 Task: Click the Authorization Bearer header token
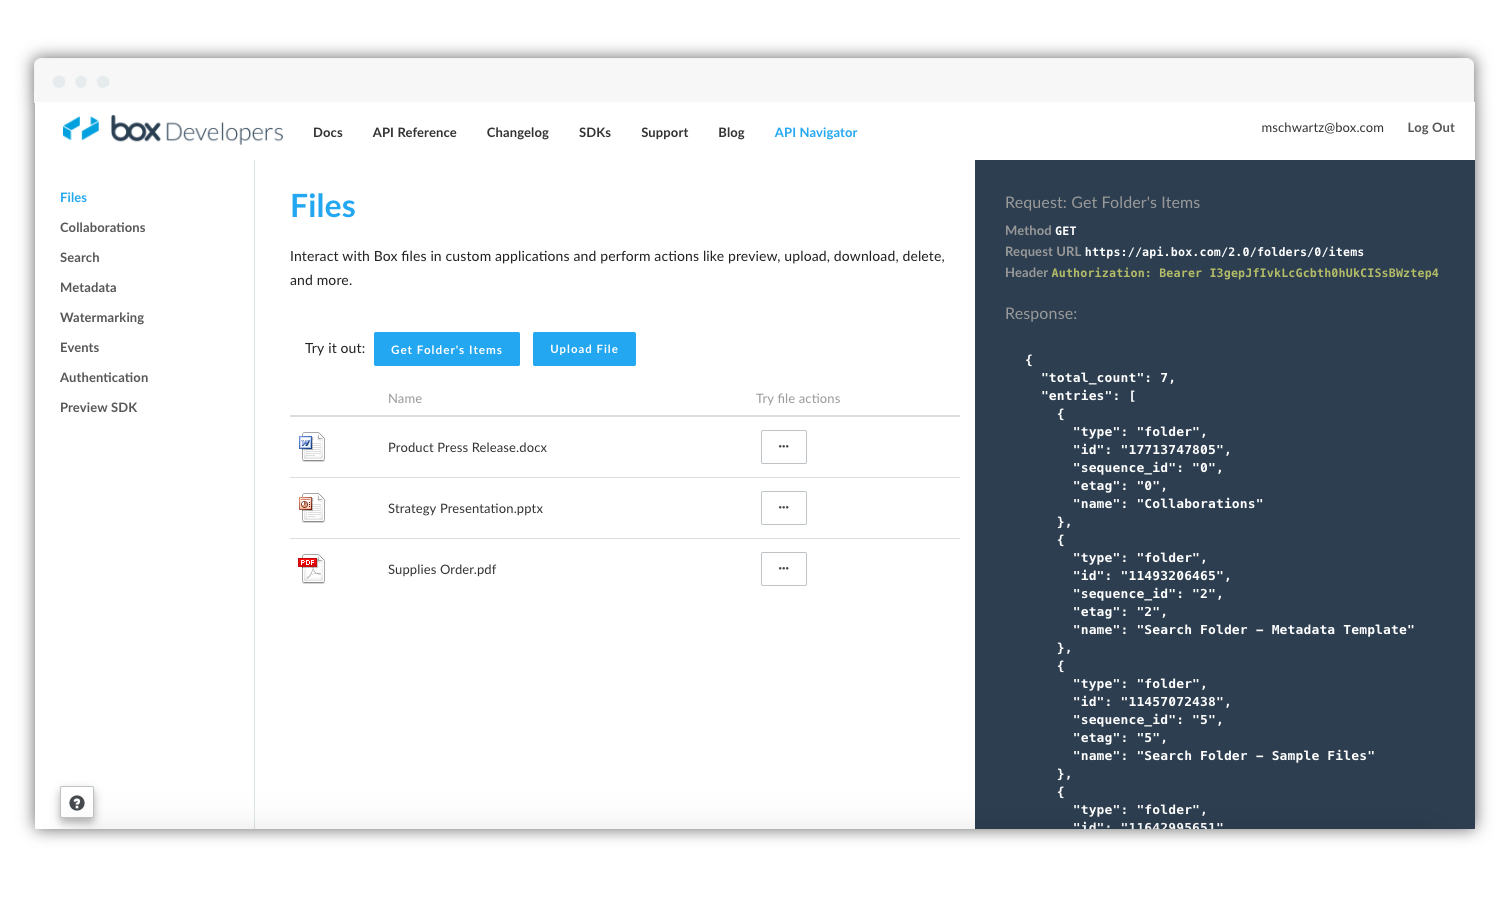pyautogui.click(x=1245, y=273)
